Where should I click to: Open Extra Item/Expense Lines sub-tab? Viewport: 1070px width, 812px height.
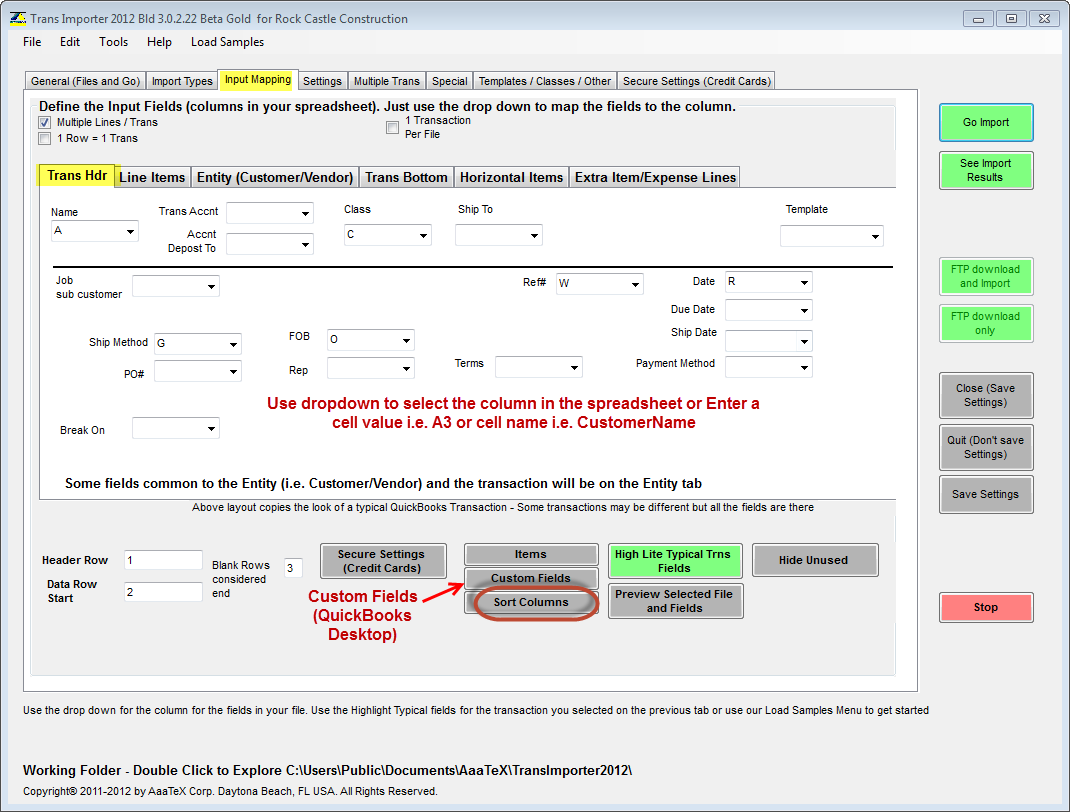click(655, 177)
